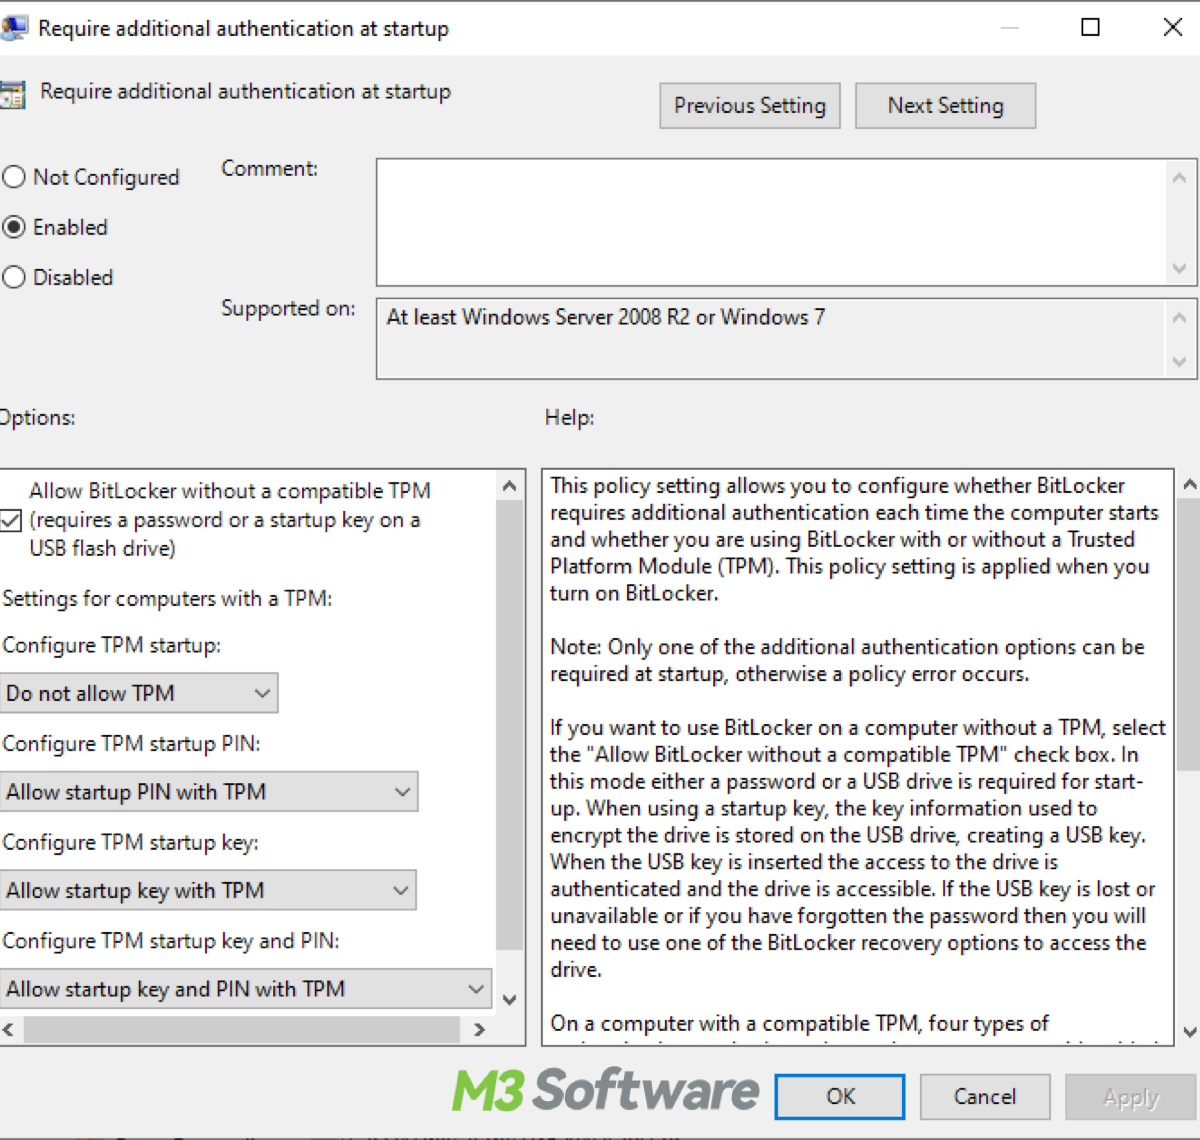Click the policy setting icon beside heading

pyautogui.click(x=13, y=94)
